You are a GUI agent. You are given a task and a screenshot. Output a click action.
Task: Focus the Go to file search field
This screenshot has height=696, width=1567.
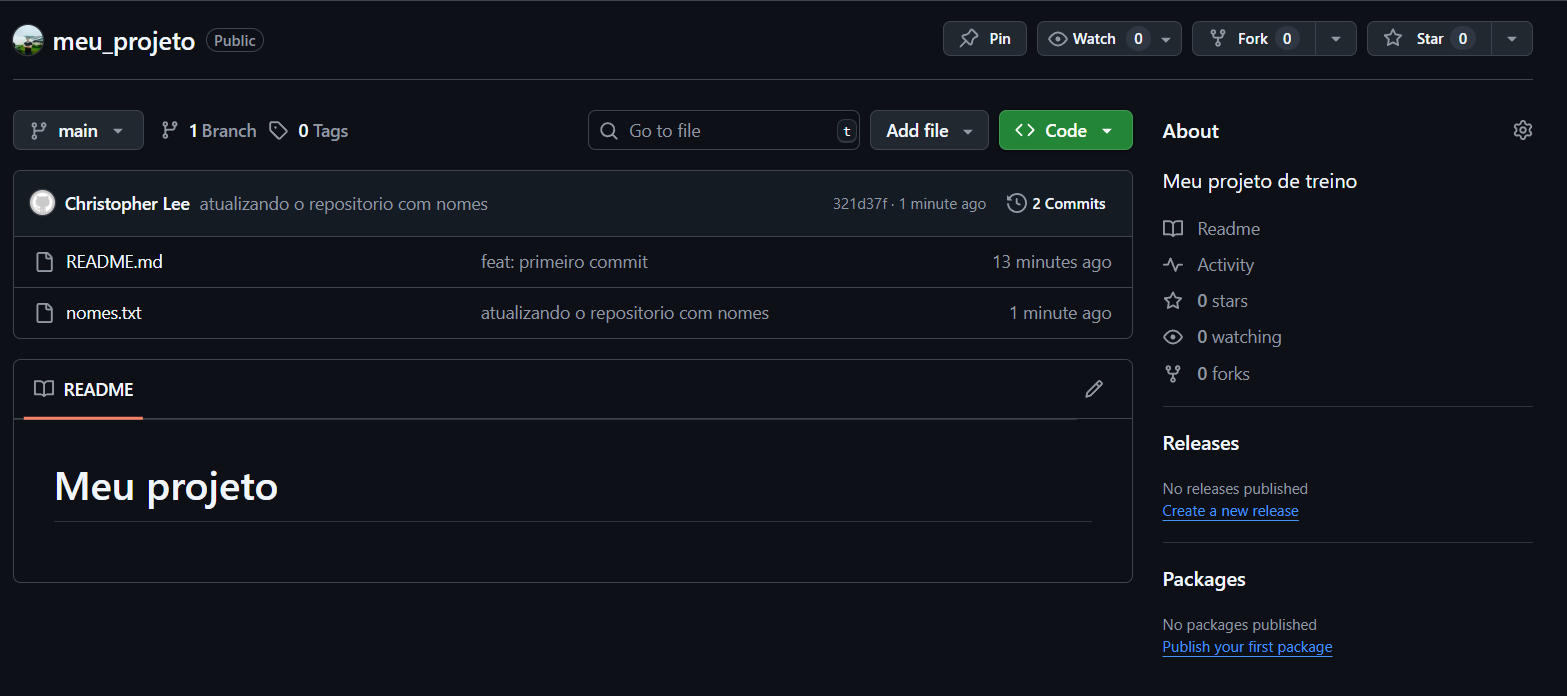[724, 130]
